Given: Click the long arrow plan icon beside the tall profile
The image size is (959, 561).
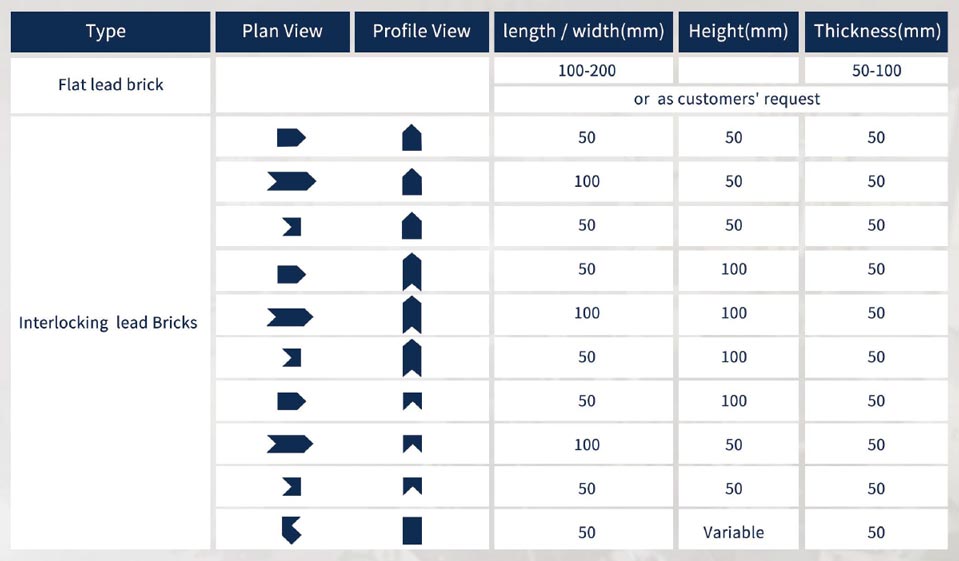Looking at the screenshot, I should coord(290,317).
